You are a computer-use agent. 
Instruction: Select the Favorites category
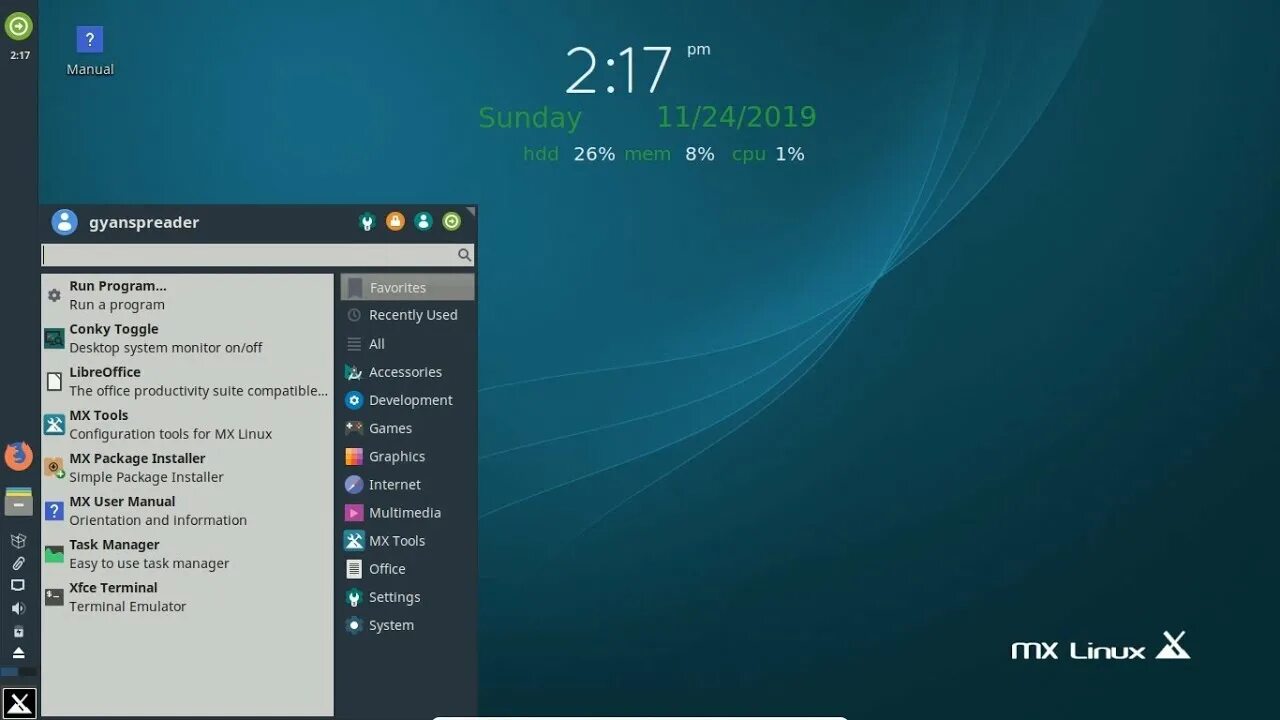(x=407, y=287)
